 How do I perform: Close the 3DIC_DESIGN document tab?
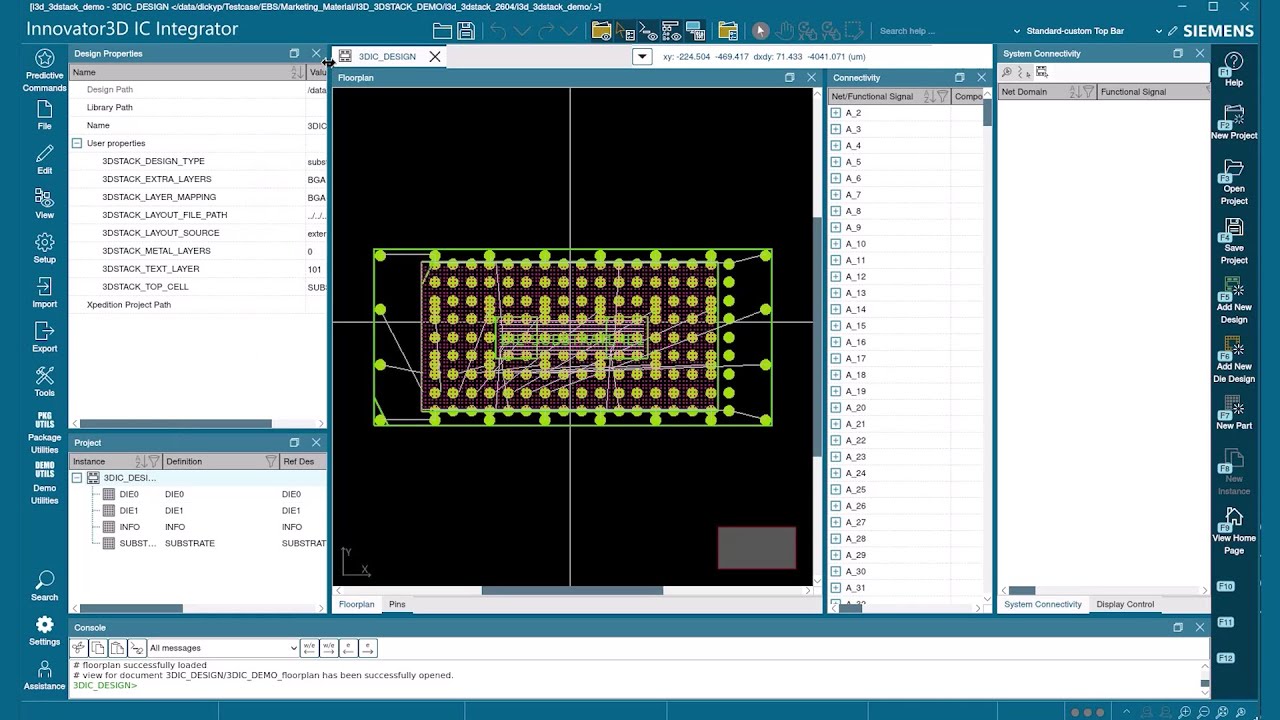coord(435,57)
